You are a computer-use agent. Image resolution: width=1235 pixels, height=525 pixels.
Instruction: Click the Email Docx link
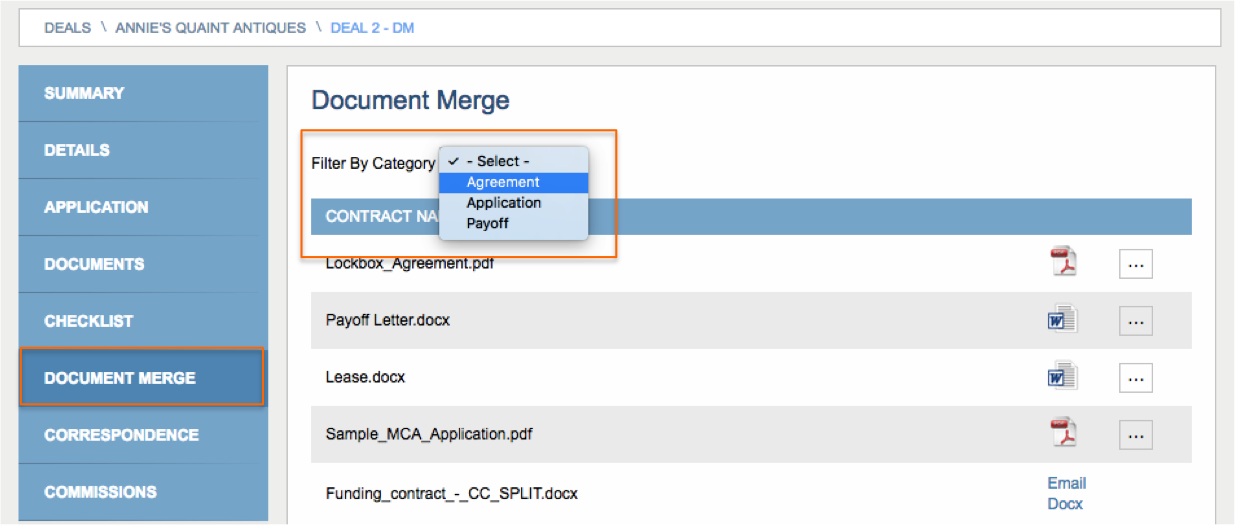pyautogui.click(x=1067, y=493)
